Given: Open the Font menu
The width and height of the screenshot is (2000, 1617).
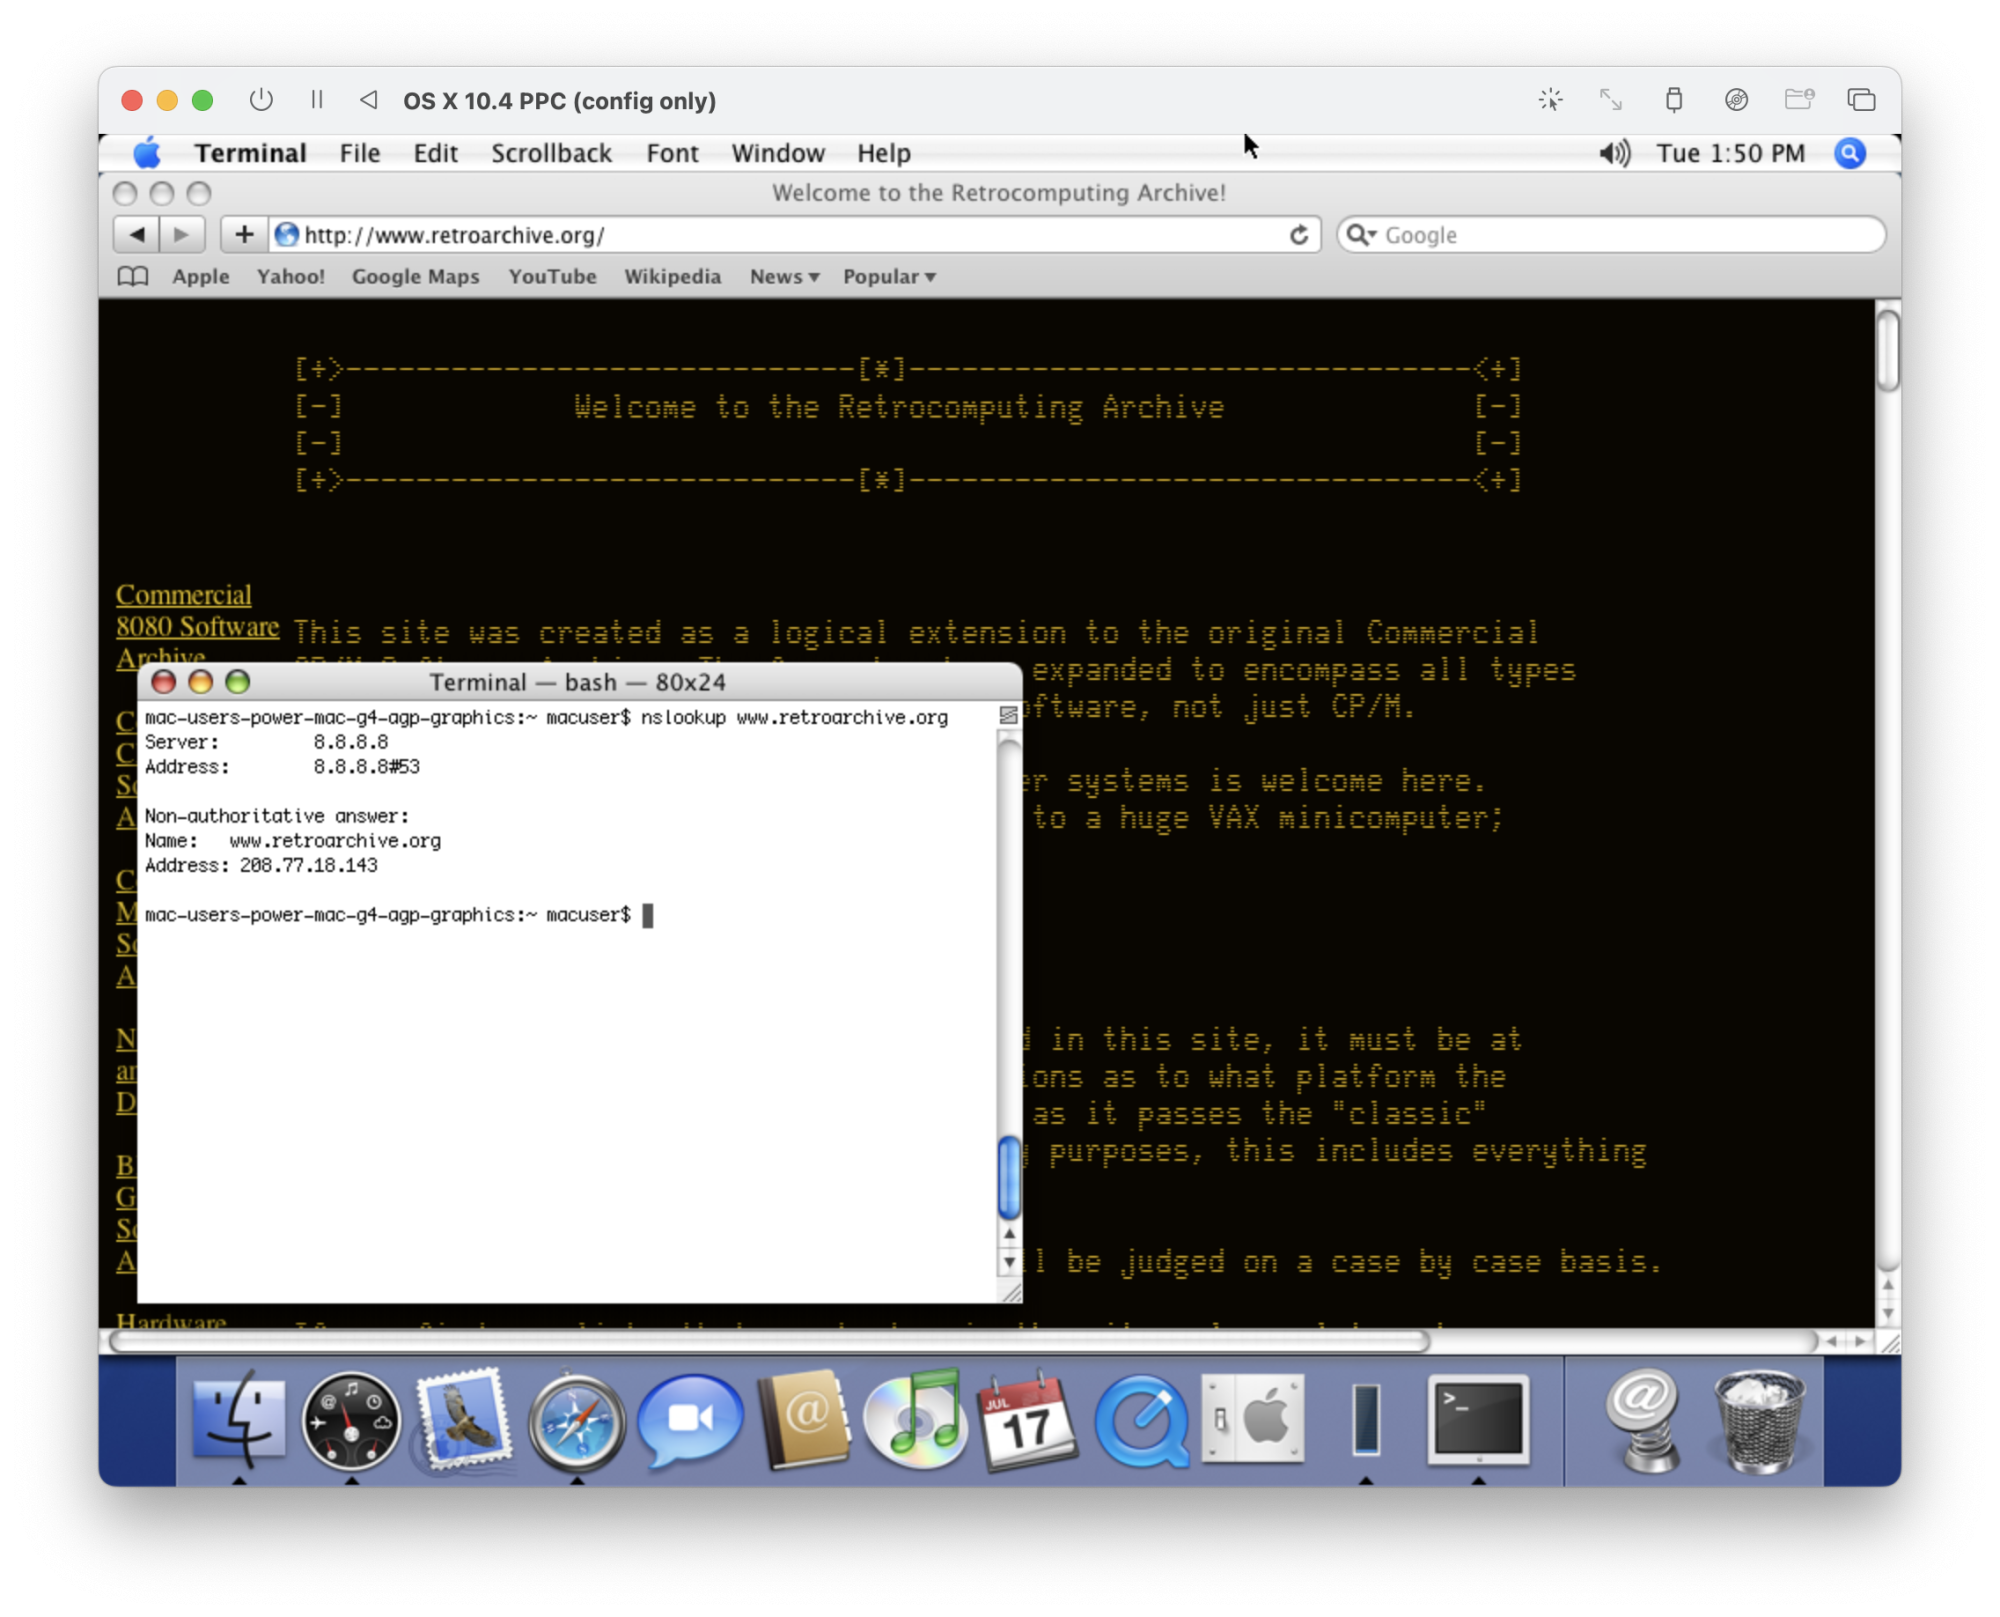Looking at the screenshot, I should click(672, 153).
